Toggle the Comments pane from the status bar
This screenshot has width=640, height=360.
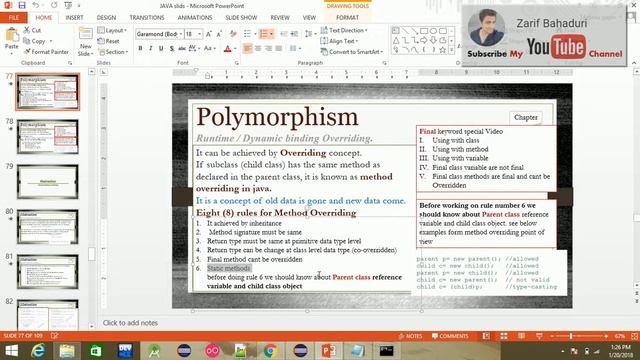(x=450, y=336)
